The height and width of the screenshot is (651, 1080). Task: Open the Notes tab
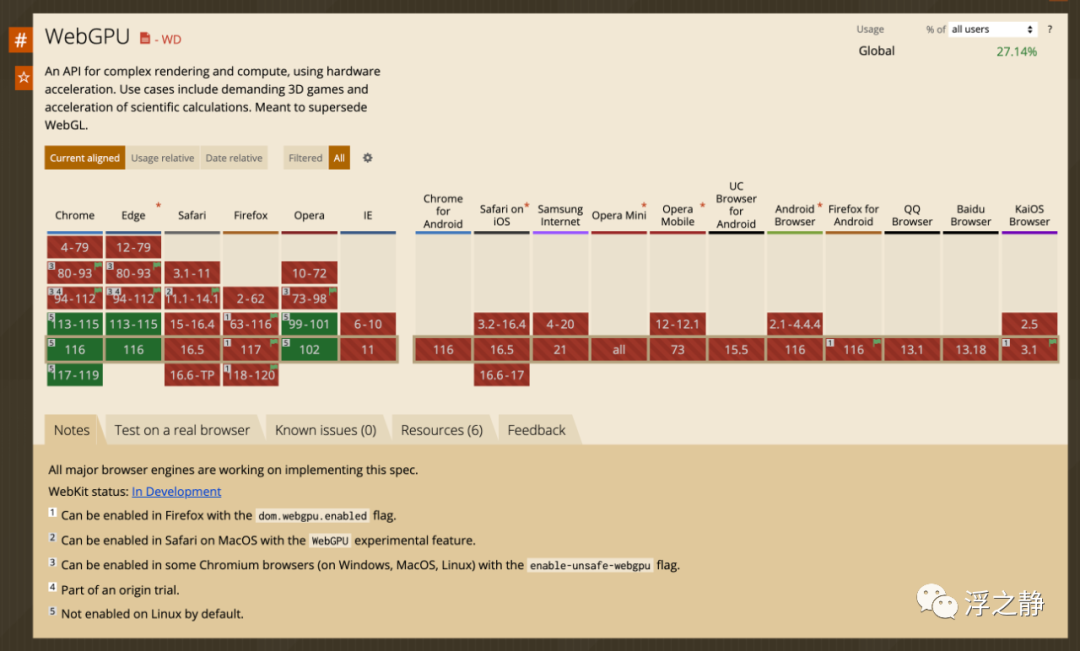tap(72, 430)
